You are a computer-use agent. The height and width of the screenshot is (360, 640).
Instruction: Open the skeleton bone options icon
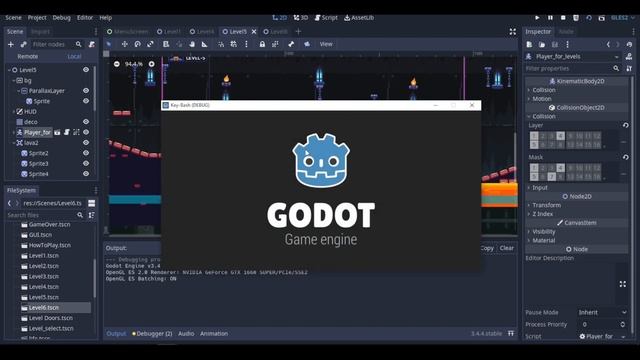tap(291, 44)
